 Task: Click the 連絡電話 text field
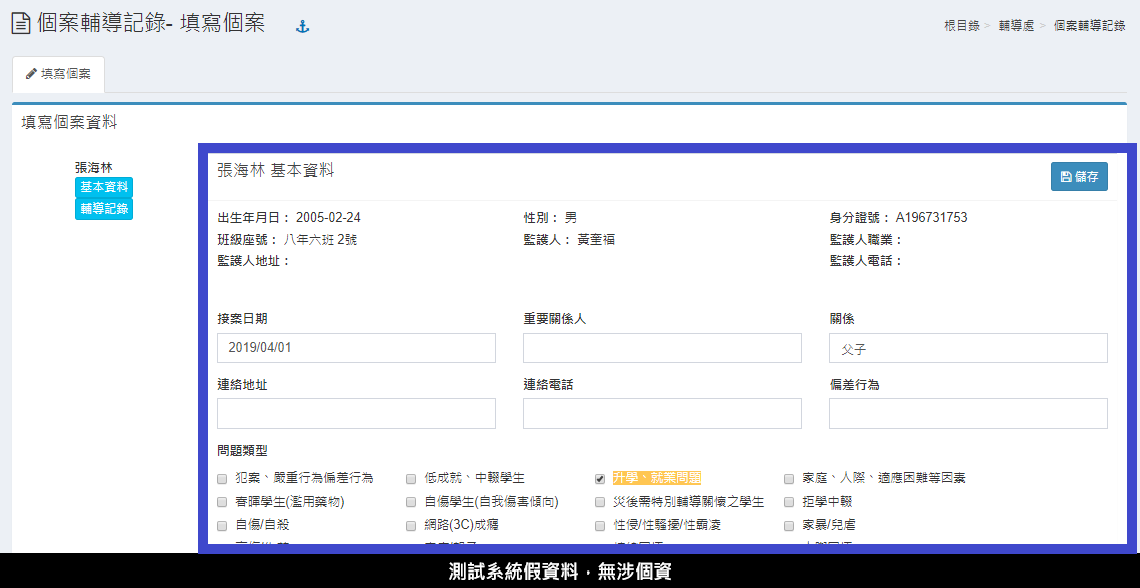coord(662,413)
